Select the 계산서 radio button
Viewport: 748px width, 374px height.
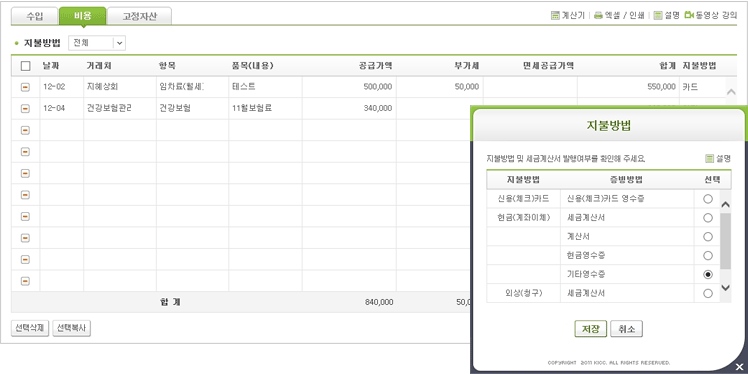(x=708, y=237)
